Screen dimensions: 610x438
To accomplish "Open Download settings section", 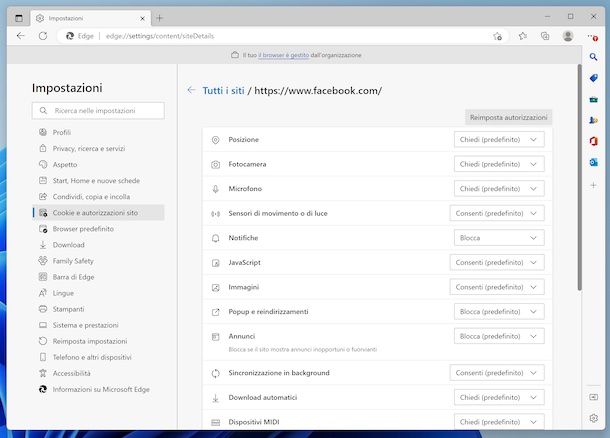I will (x=98, y=245).
